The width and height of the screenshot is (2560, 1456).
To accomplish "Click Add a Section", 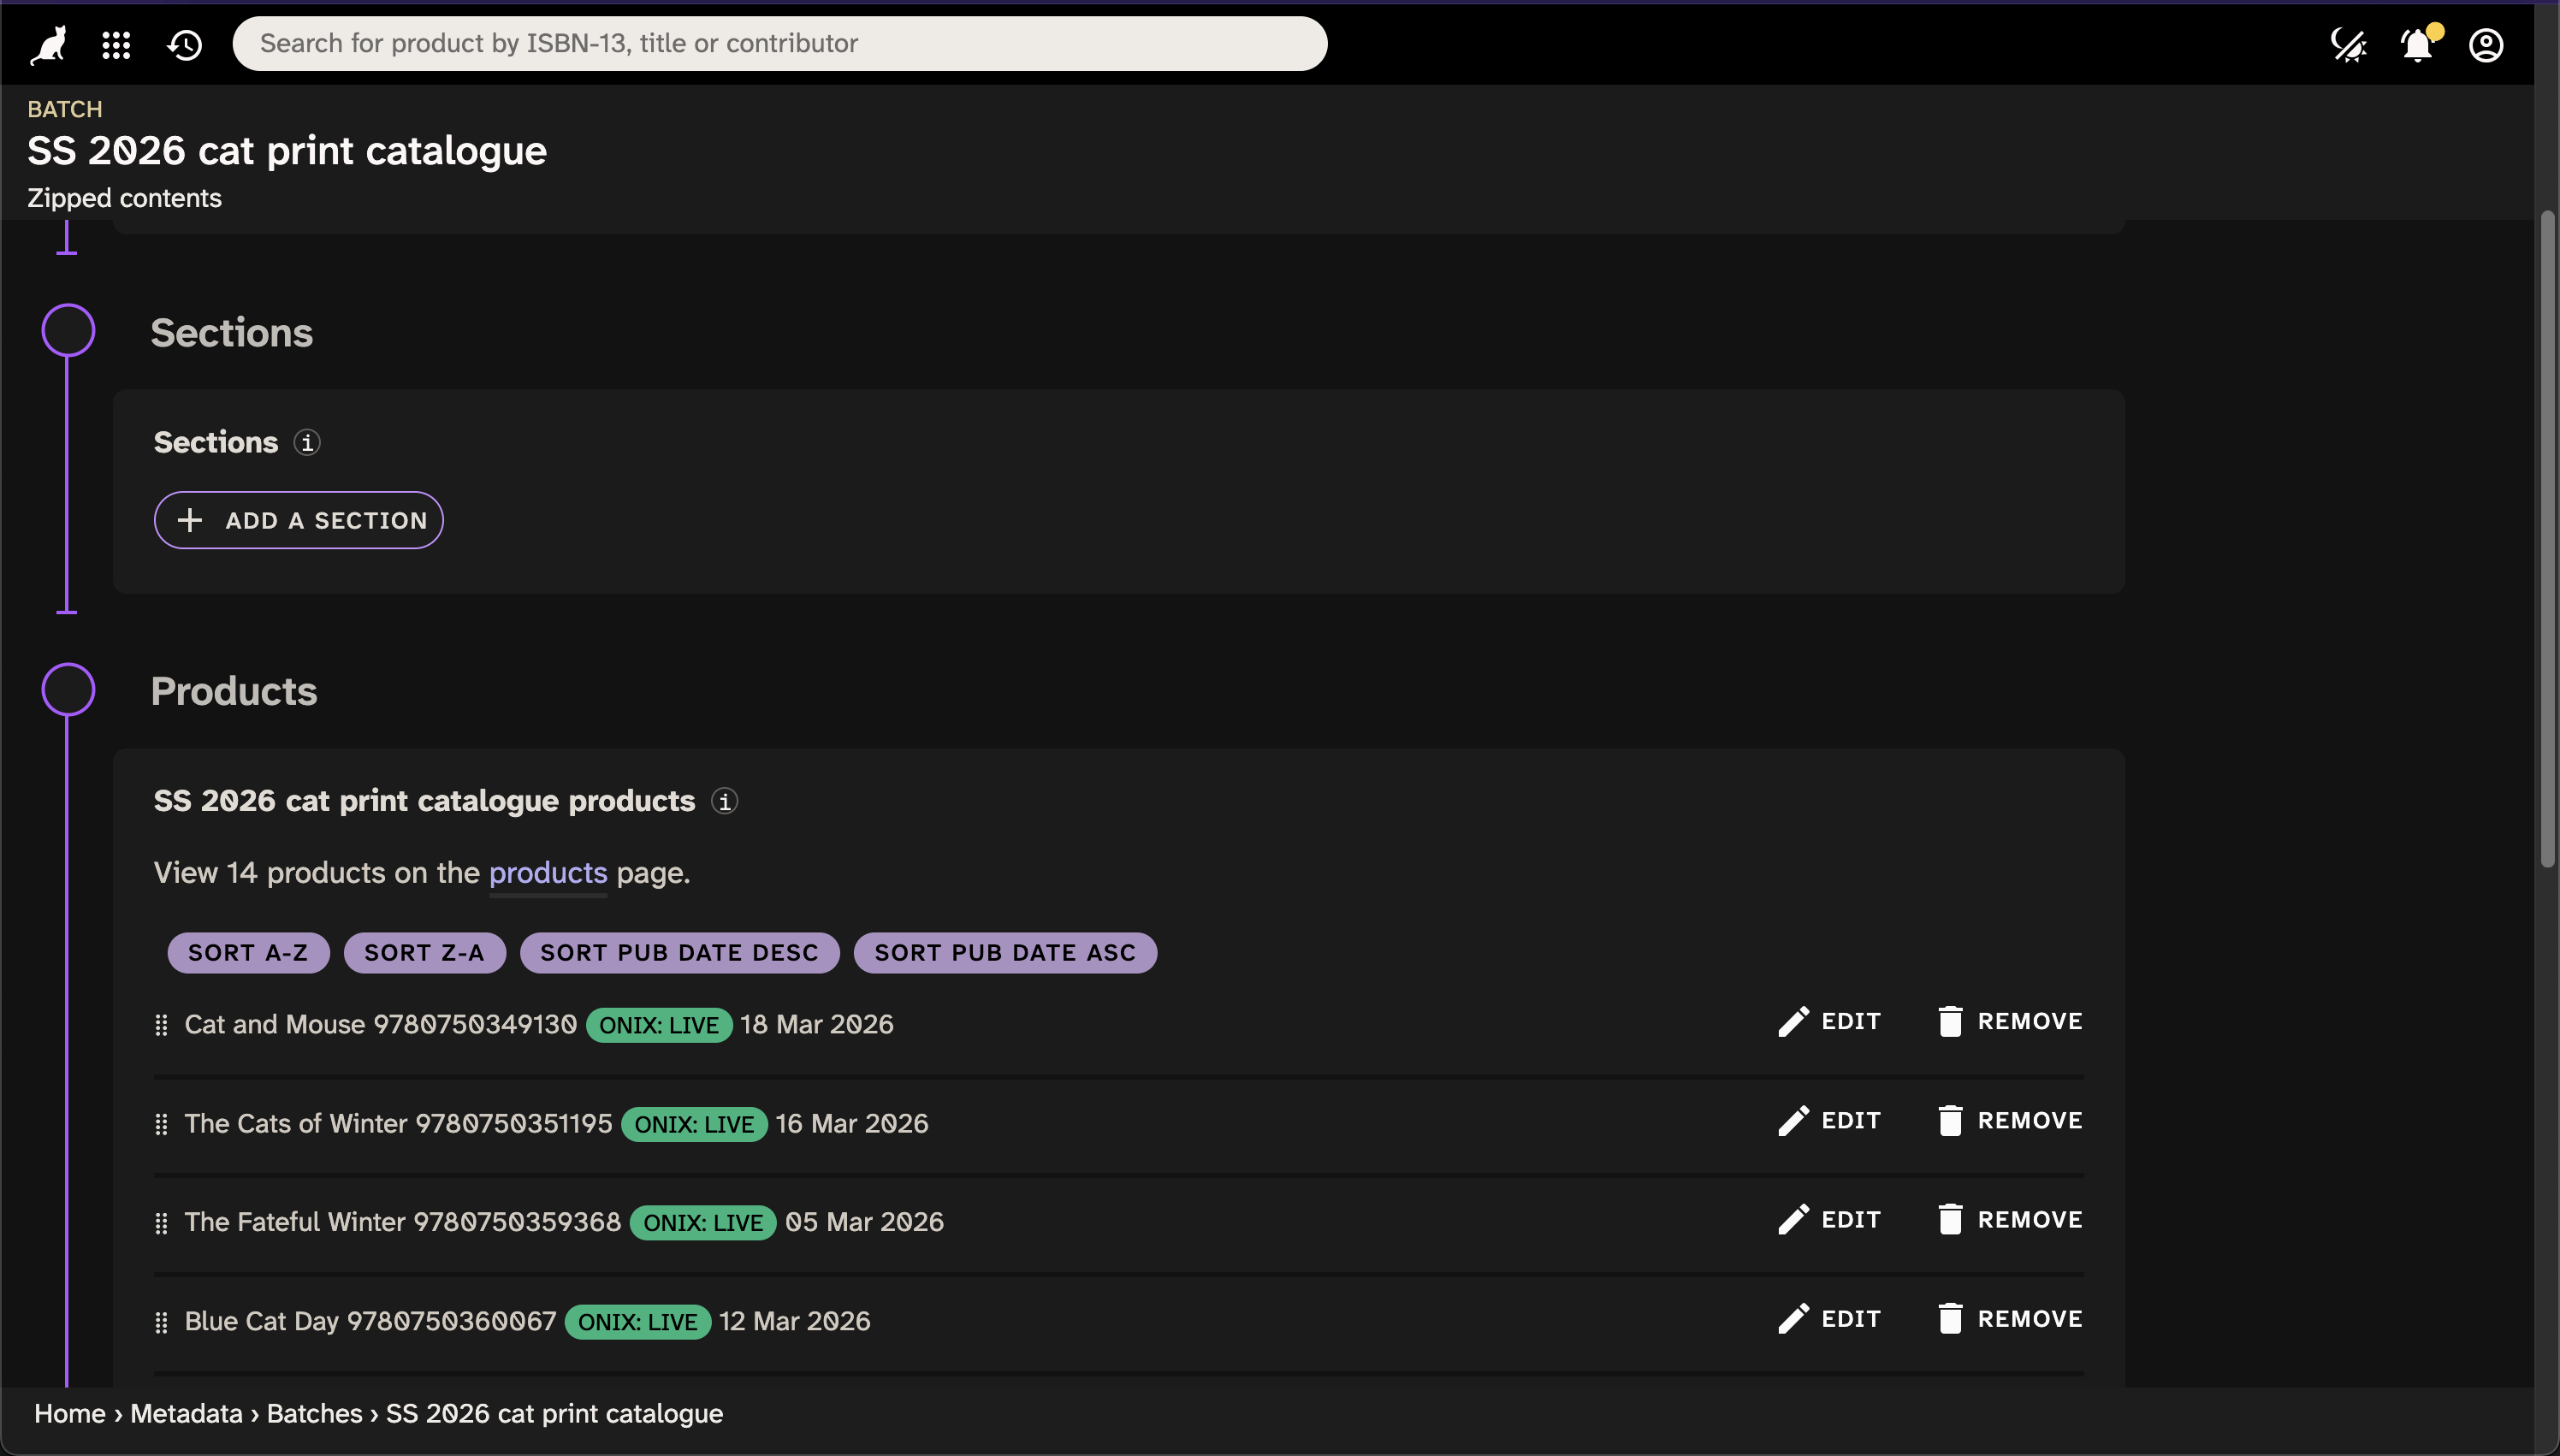I will click(298, 519).
